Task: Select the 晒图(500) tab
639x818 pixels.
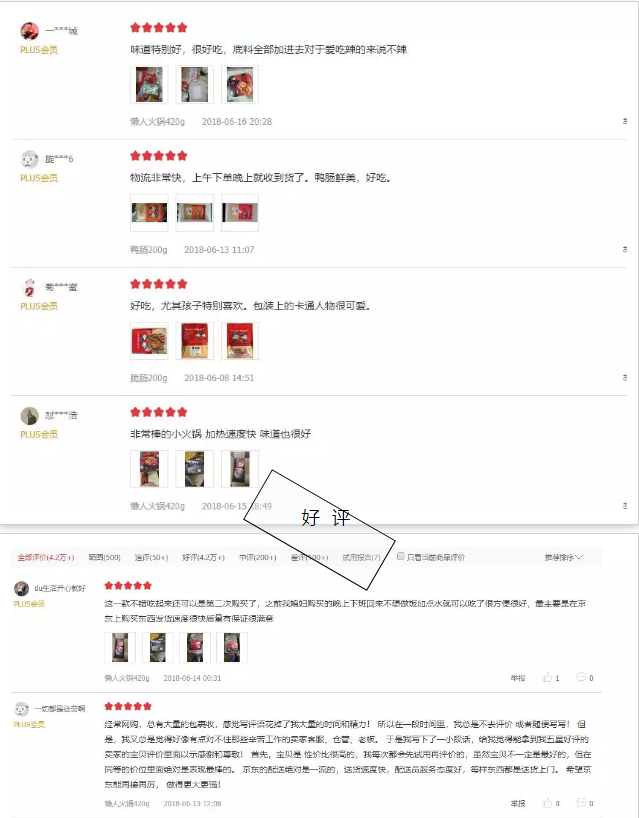Action: (104, 558)
